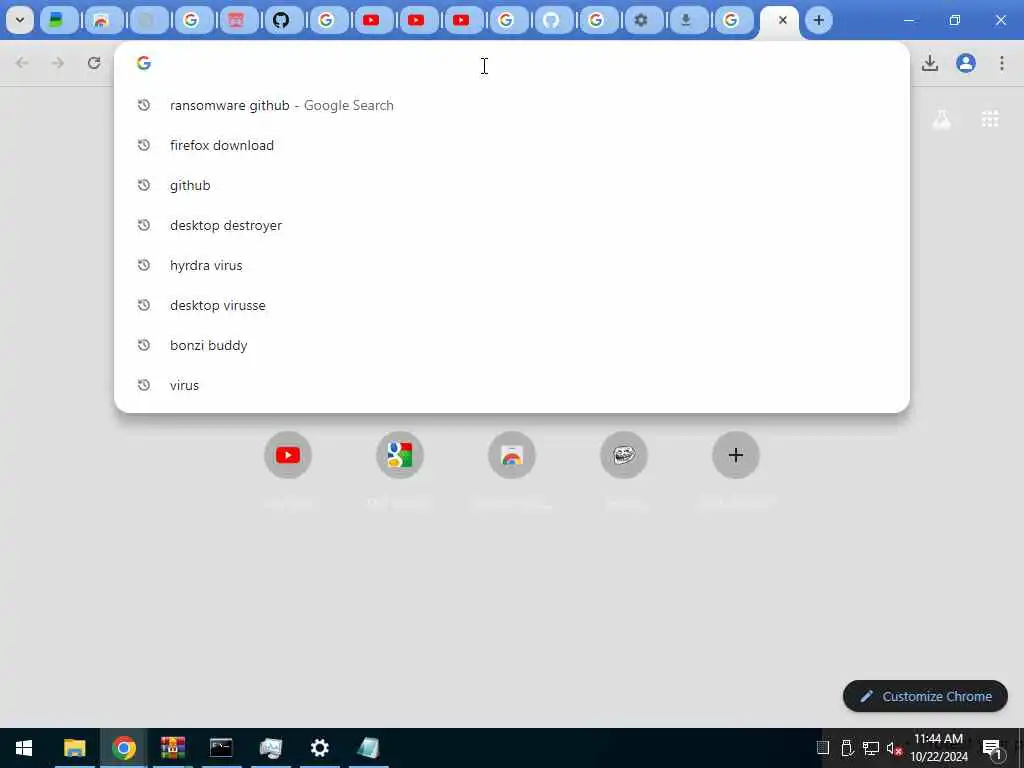This screenshot has width=1024, height=768.
Task: Select the "github" history suggestion
Action: 511,185
